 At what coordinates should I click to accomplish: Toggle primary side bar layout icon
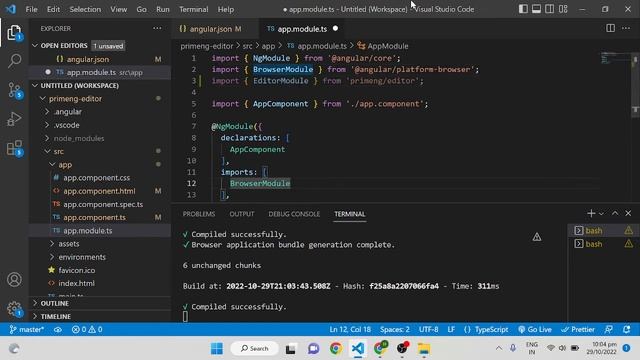(523, 9)
